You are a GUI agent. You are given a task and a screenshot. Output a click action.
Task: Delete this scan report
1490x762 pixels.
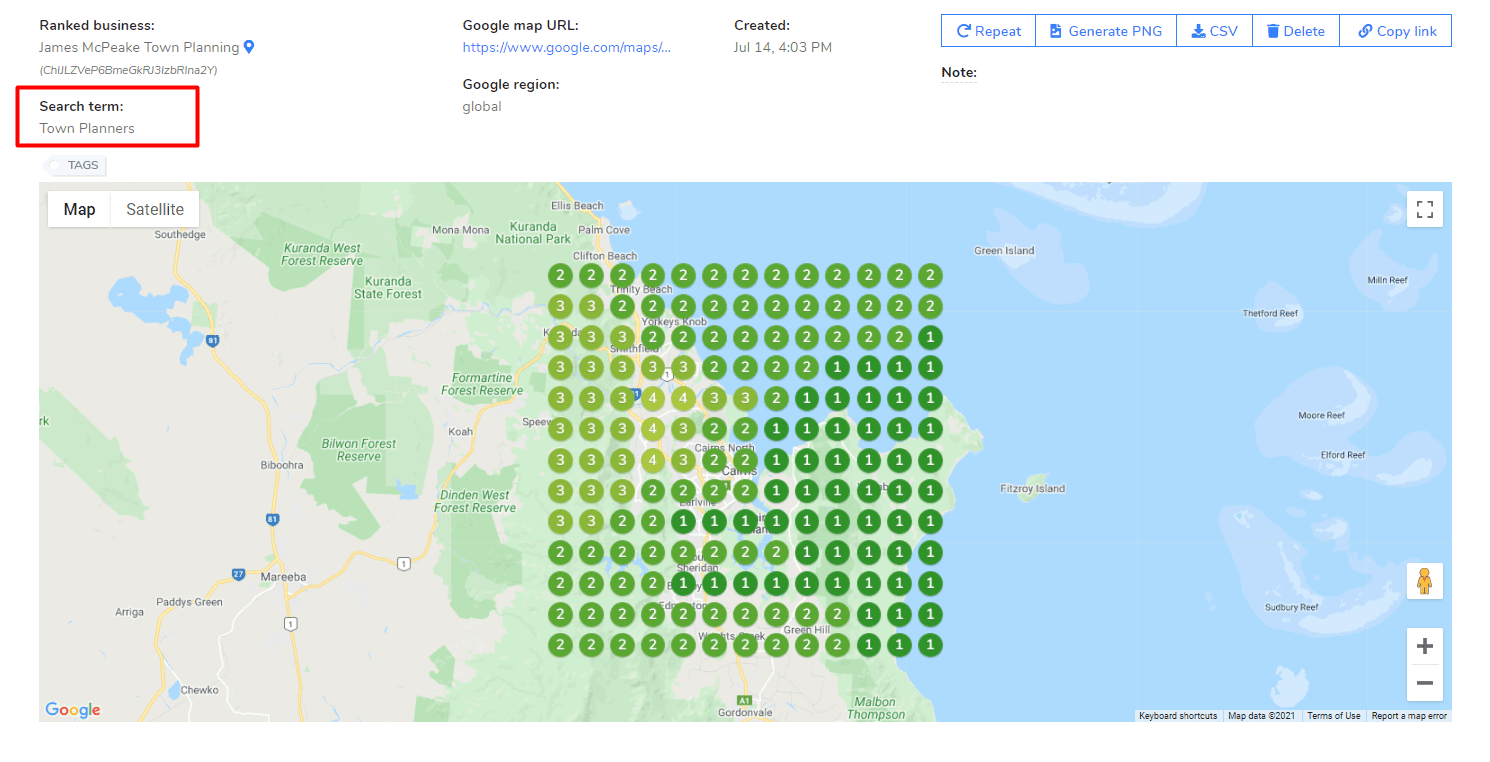click(x=1295, y=31)
